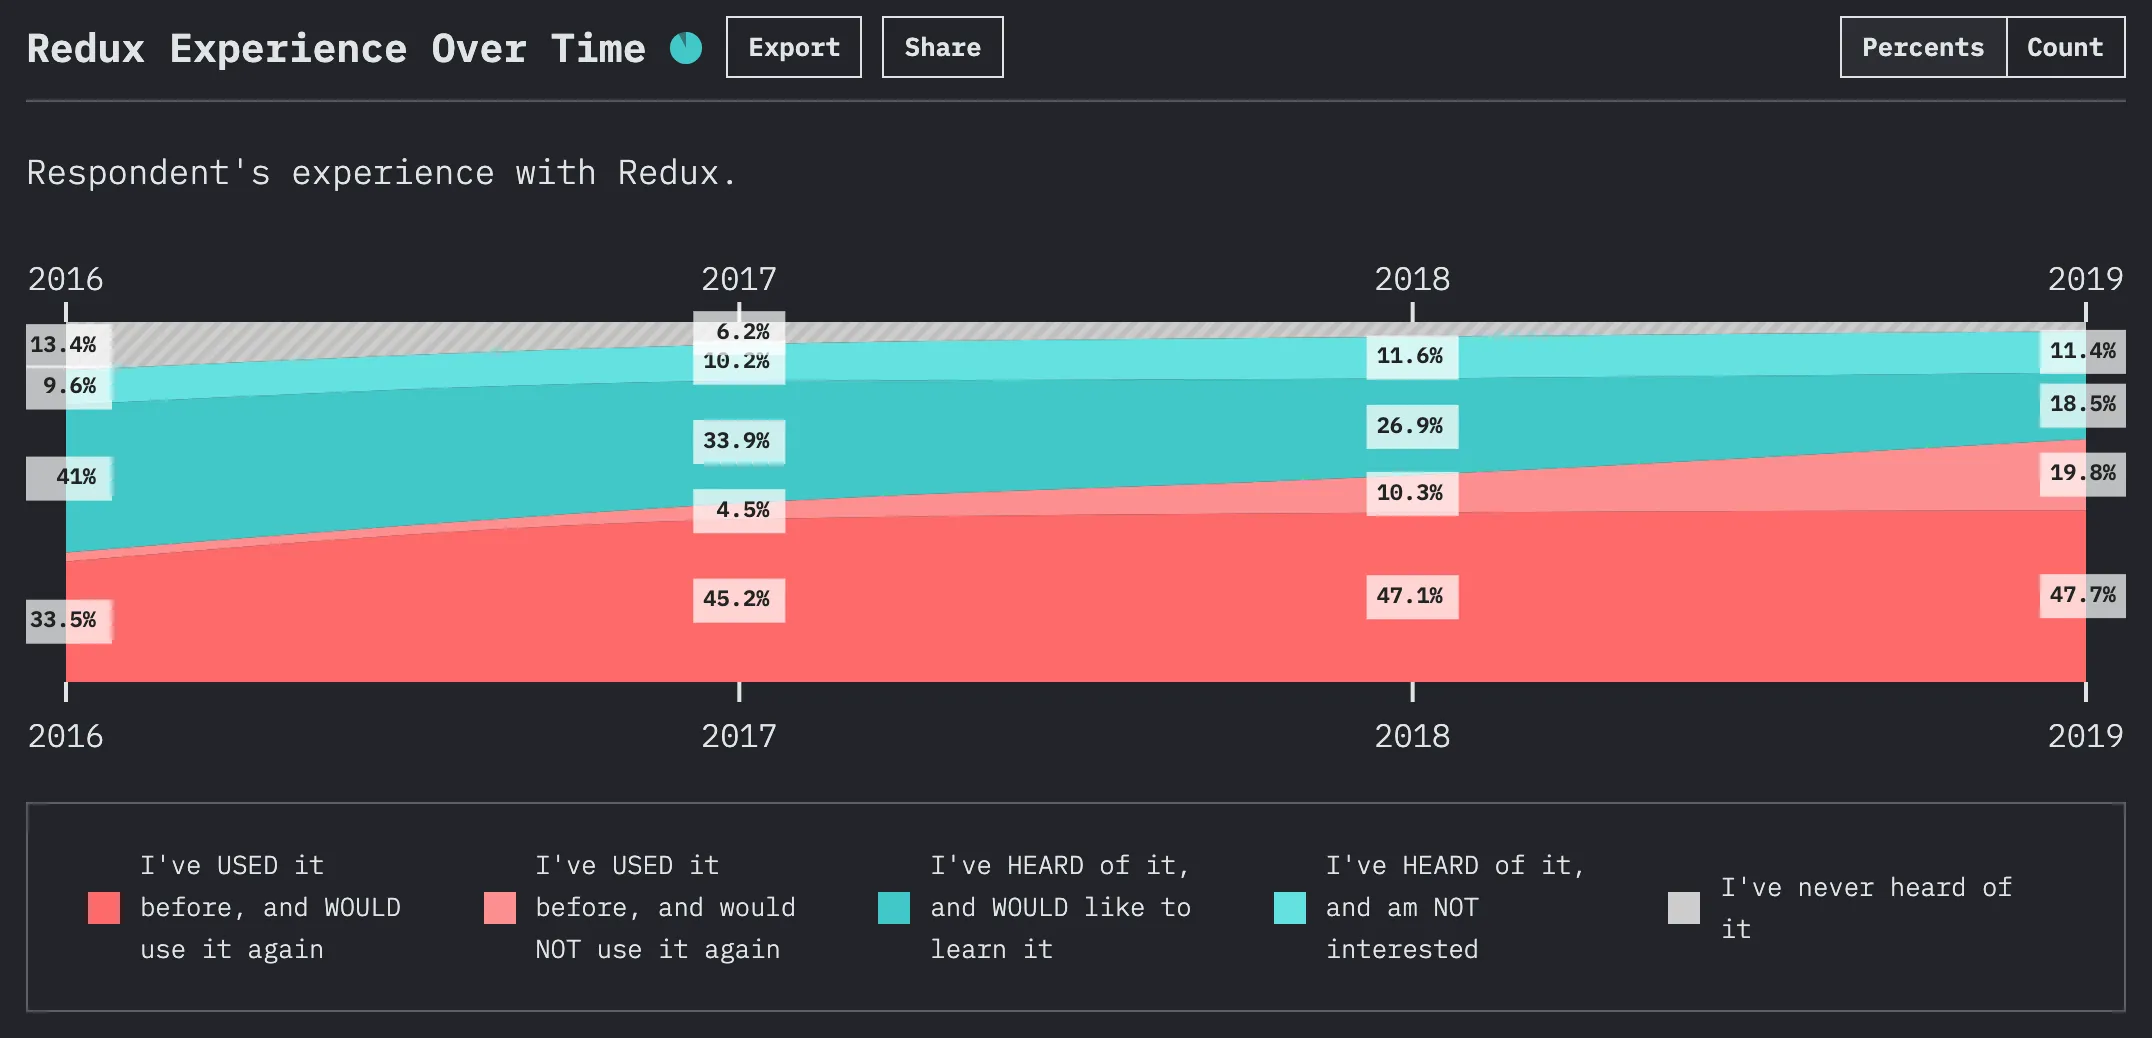2152x1038 pixels.
Task: Select legend label 'I've HEARD of it, and WOULD like to learn it'
Action: 1061,908
